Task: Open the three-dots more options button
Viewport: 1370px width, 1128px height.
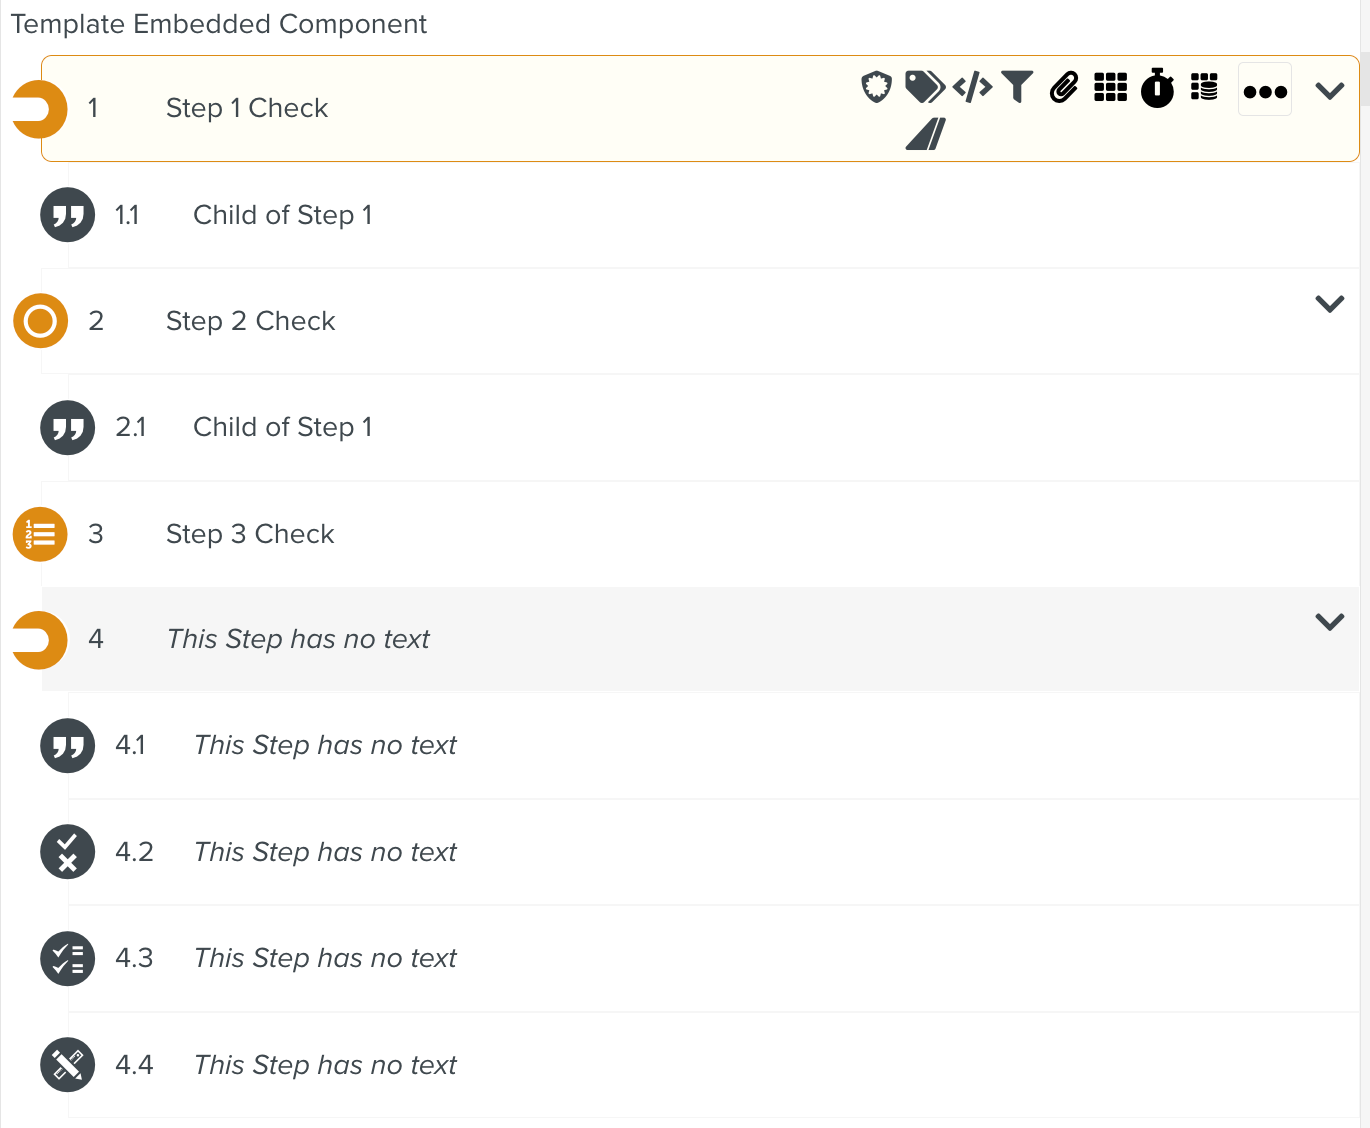Action: pyautogui.click(x=1265, y=90)
